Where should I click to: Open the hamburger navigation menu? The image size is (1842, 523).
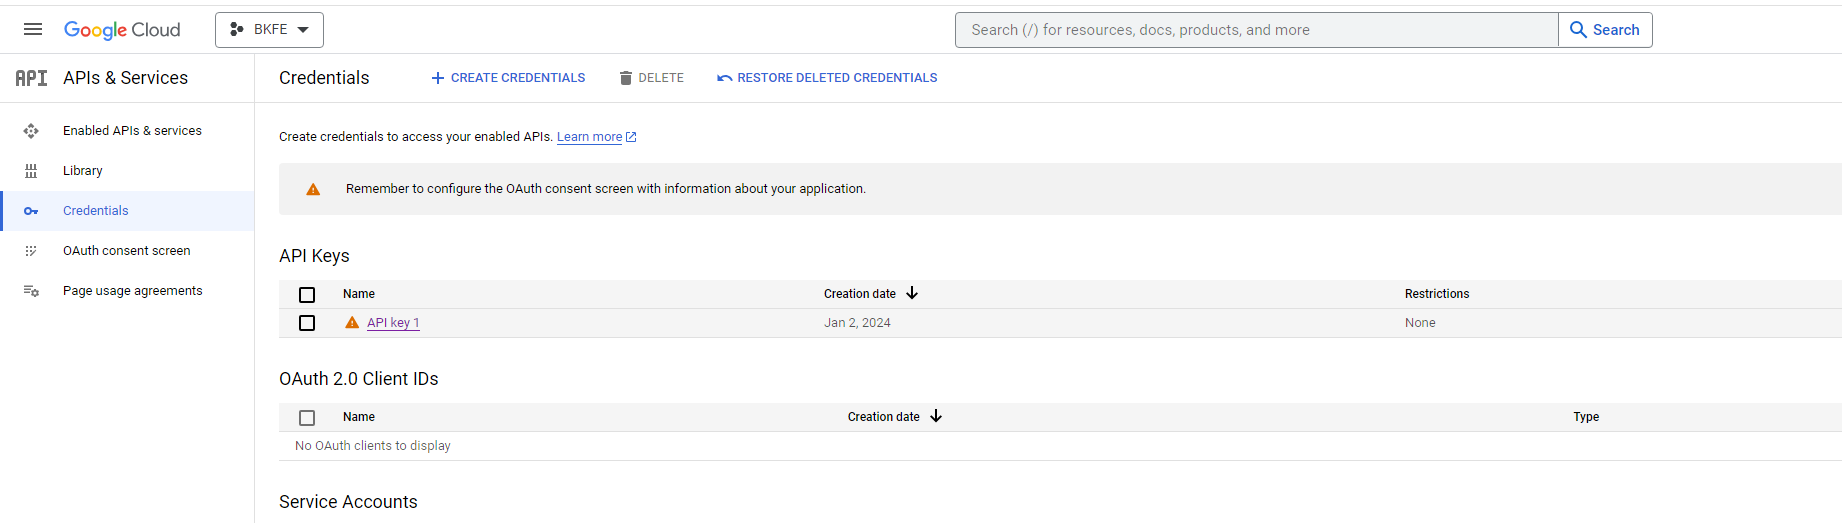click(x=33, y=29)
